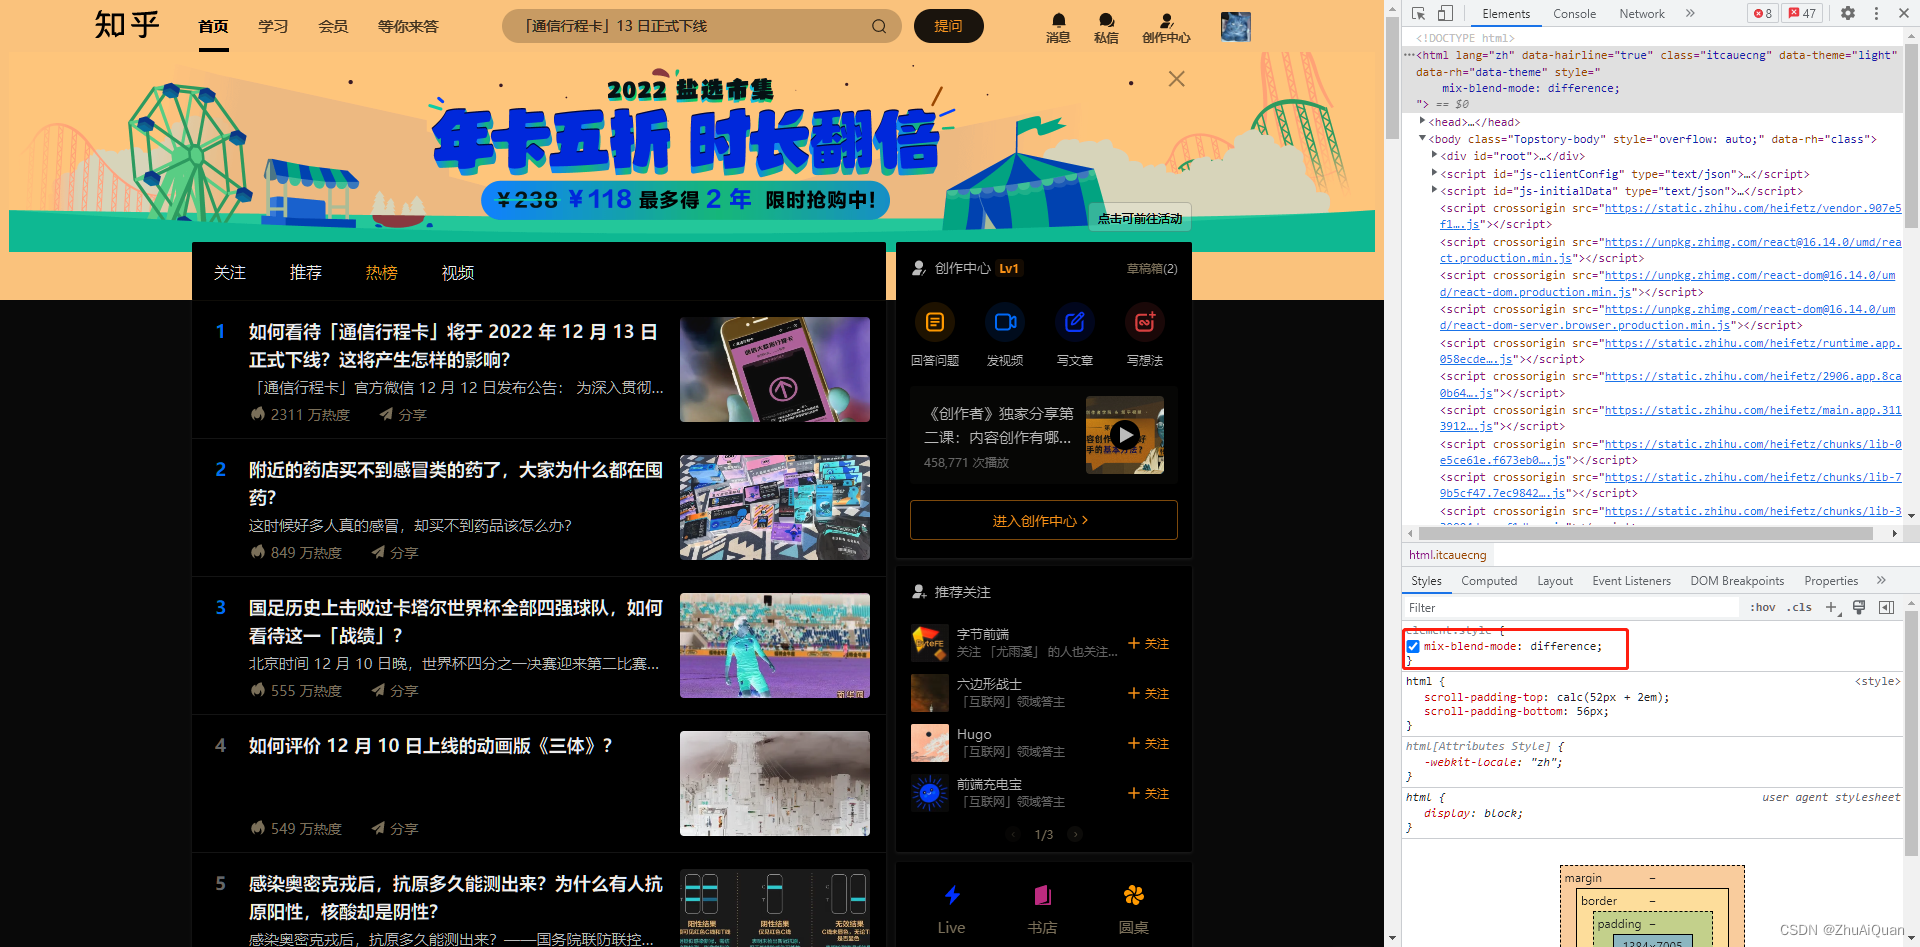
Task: Select the 热榜 feed tab
Action: click(382, 272)
